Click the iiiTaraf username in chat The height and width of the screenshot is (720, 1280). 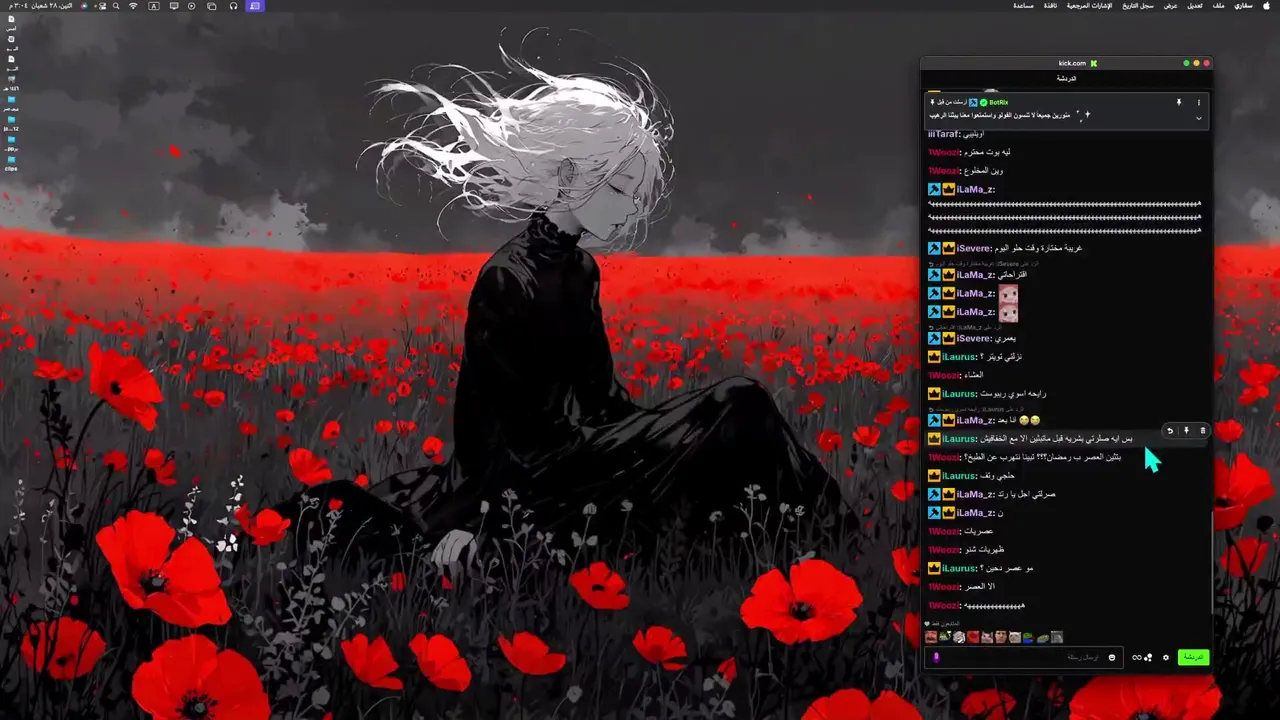pyautogui.click(x=943, y=134)
